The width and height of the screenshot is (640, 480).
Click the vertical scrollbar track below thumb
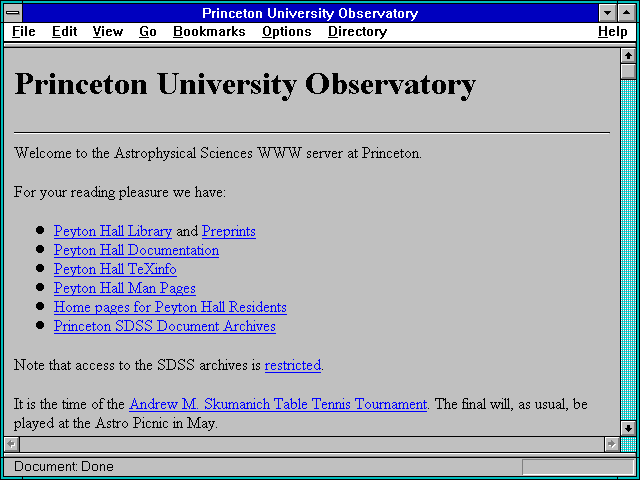pyautogui.click(x=628, y=249)
